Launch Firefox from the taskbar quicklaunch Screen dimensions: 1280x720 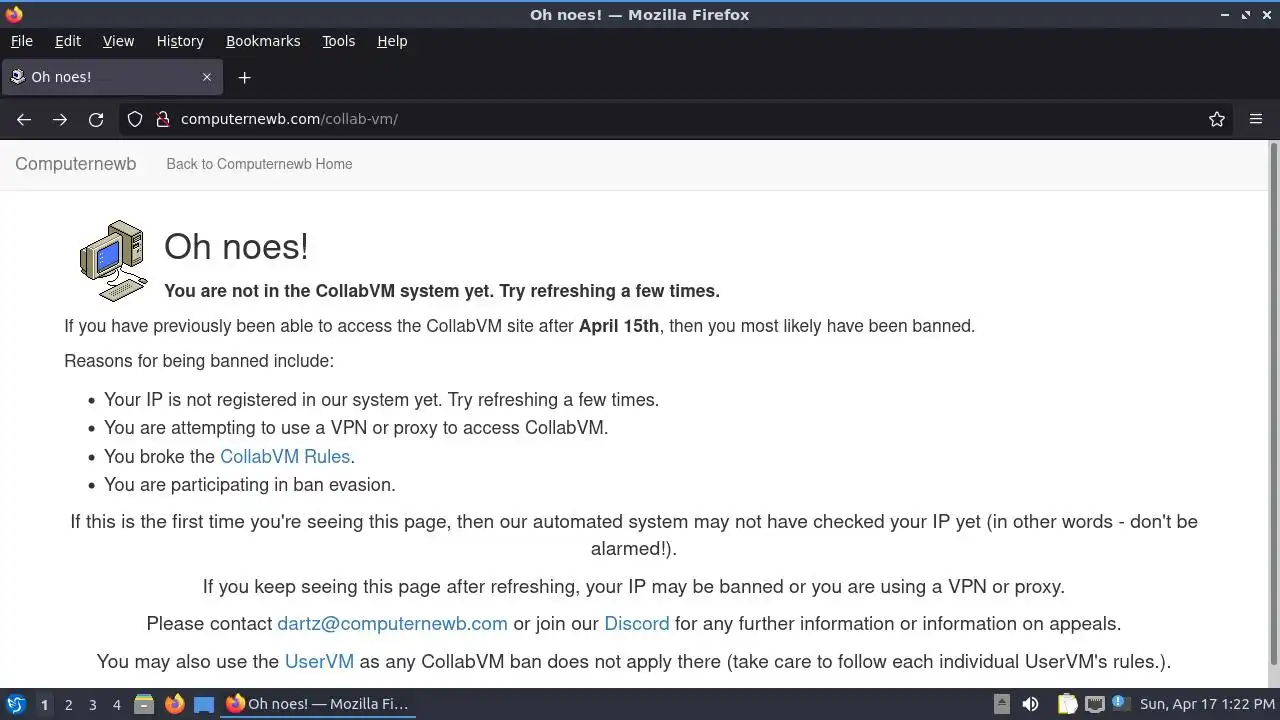[x=174, y=704]
